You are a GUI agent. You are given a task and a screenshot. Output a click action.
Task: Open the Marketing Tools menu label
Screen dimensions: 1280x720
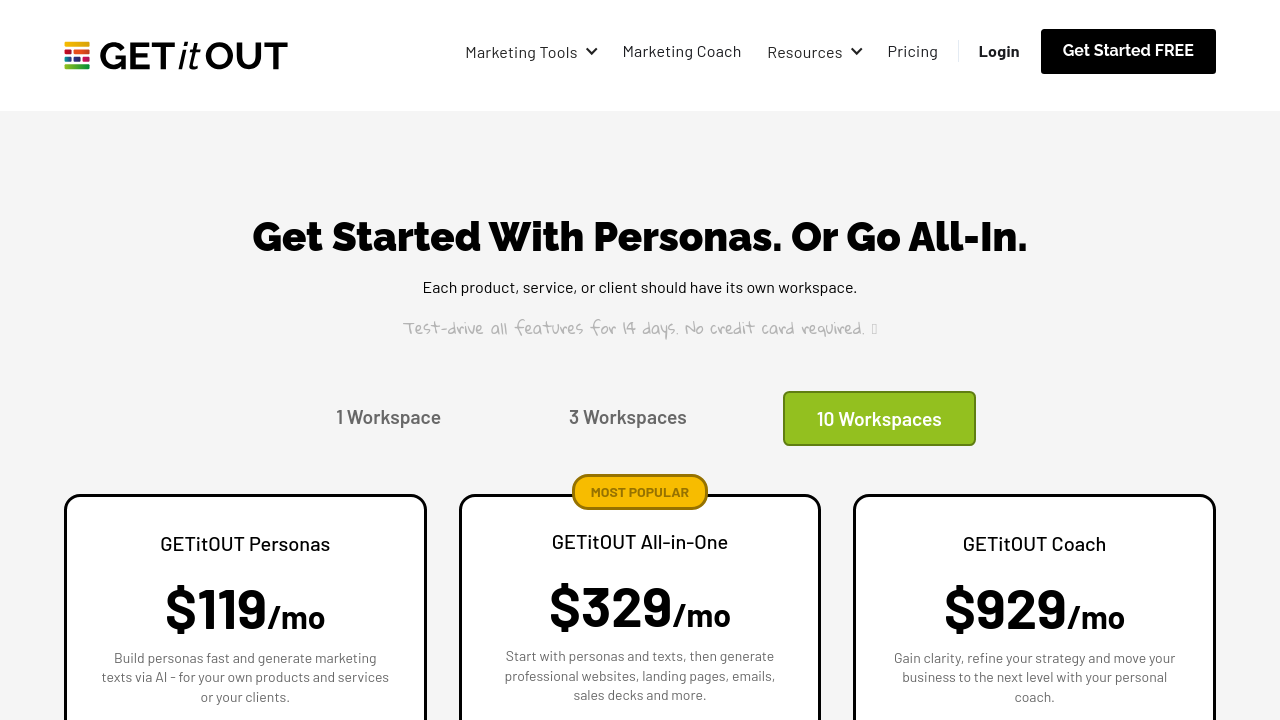[521, 52]
